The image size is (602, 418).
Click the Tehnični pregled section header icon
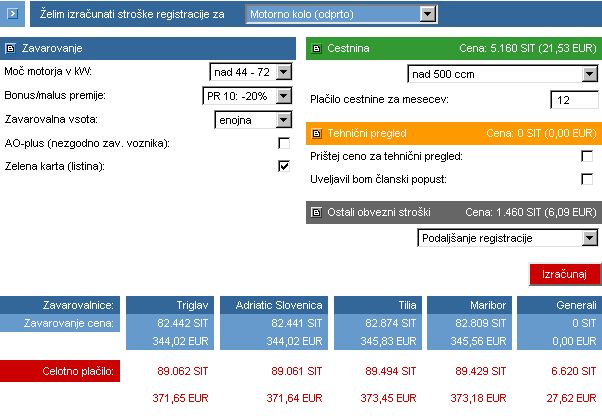click(x=316, y=134)
